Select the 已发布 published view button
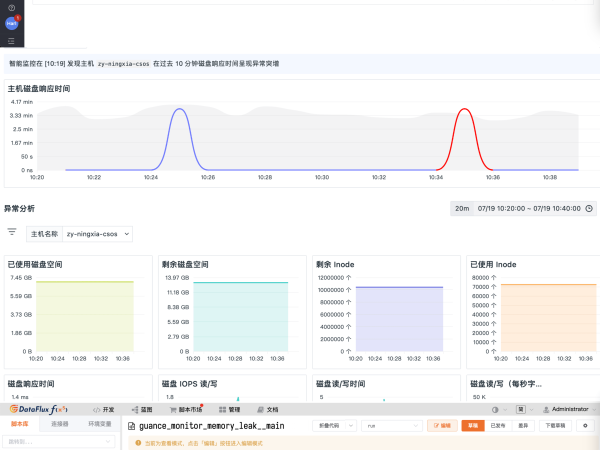This screenshot has width=600, height=450. coord(498,426)
